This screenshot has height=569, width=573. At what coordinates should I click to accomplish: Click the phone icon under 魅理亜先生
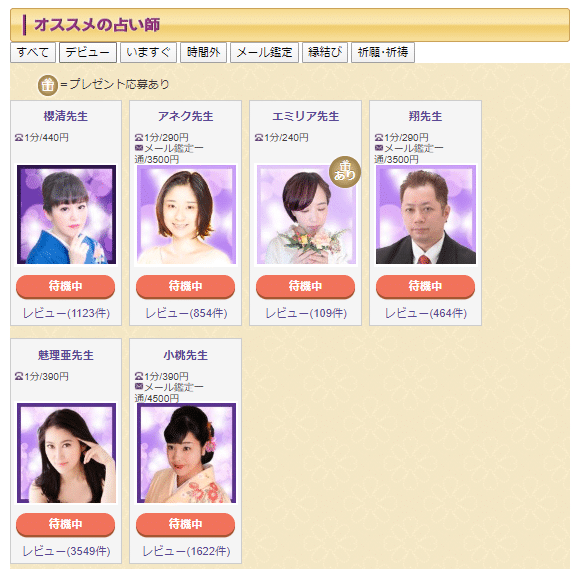(19, 376)
